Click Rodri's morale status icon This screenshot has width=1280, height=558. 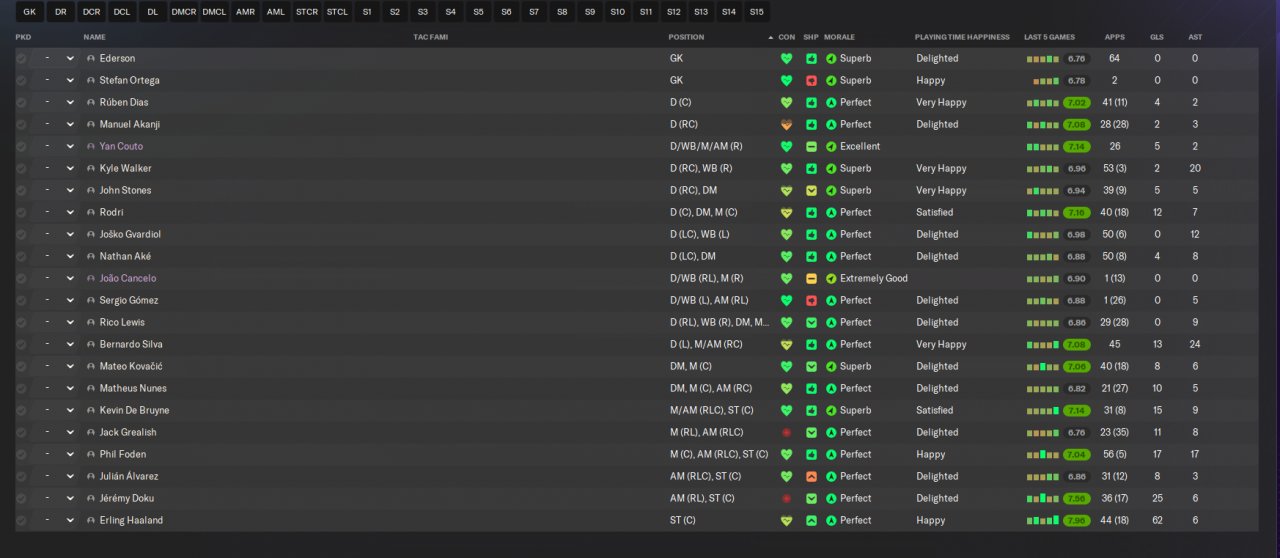tap(831, 212)
